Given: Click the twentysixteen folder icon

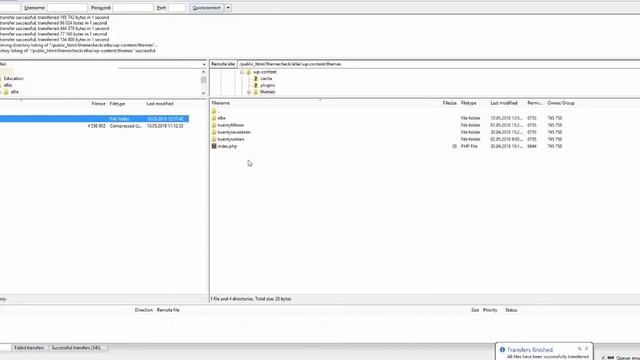Looking at the screenshot, I should [214, 139].
